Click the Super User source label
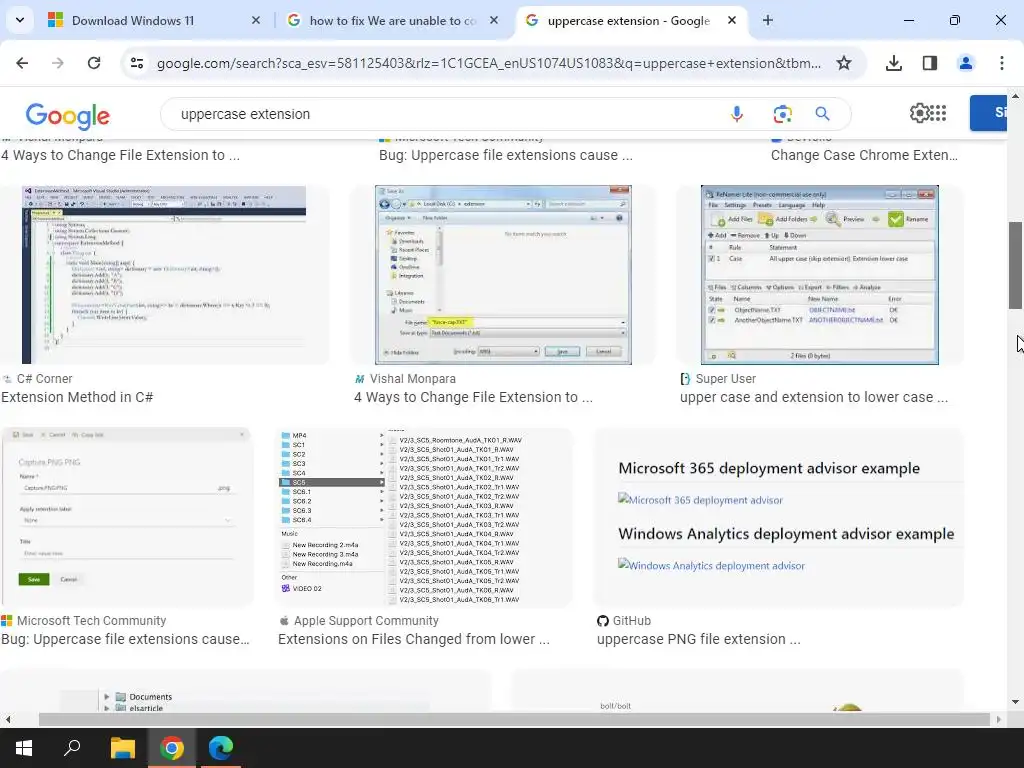This screenshot has height=768, width=1024. [x=726, y=379]
